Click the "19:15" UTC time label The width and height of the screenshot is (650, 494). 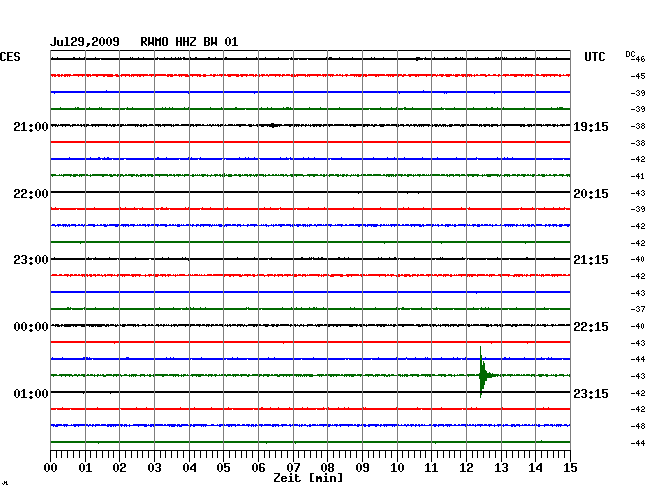(x=591, y=127)
